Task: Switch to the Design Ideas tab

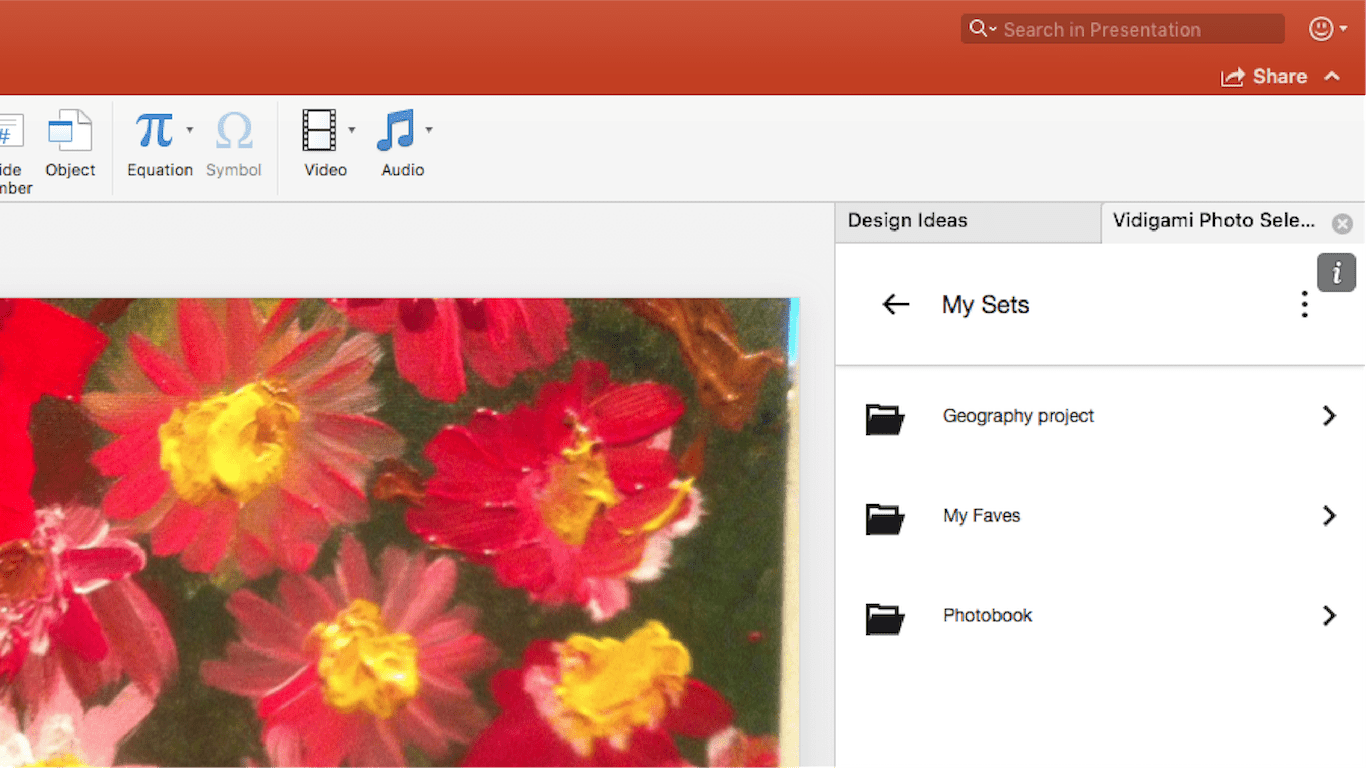Action: 967,221
